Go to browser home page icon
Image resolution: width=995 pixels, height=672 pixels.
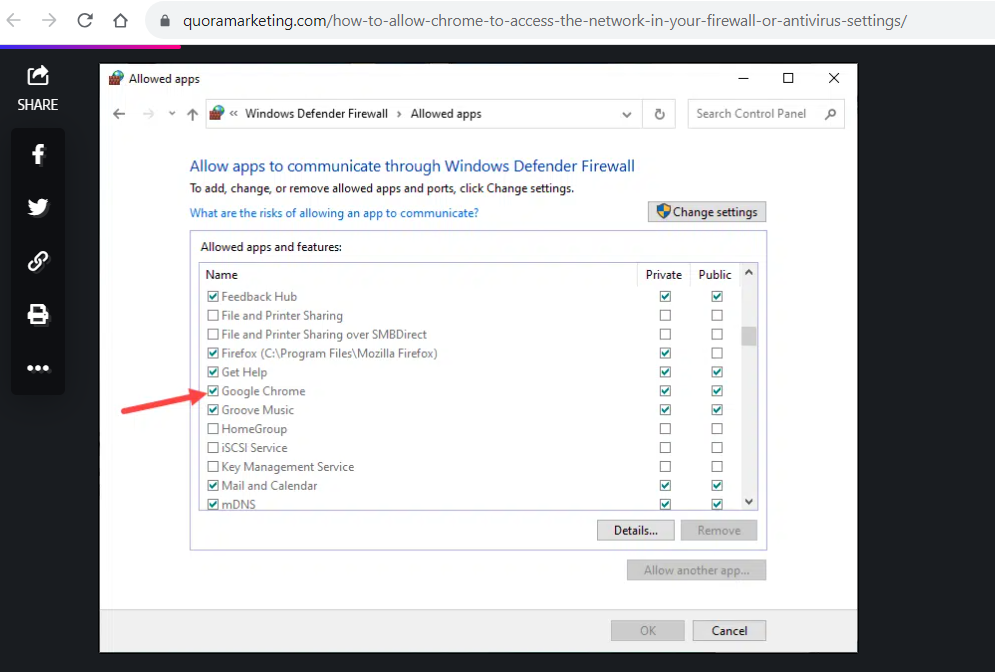[120, 20]
